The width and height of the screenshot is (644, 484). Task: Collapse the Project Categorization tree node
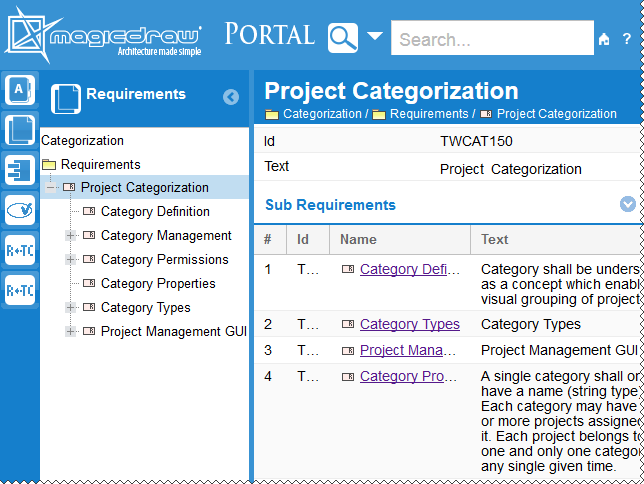pyautogui.click(x=51, y=188)
